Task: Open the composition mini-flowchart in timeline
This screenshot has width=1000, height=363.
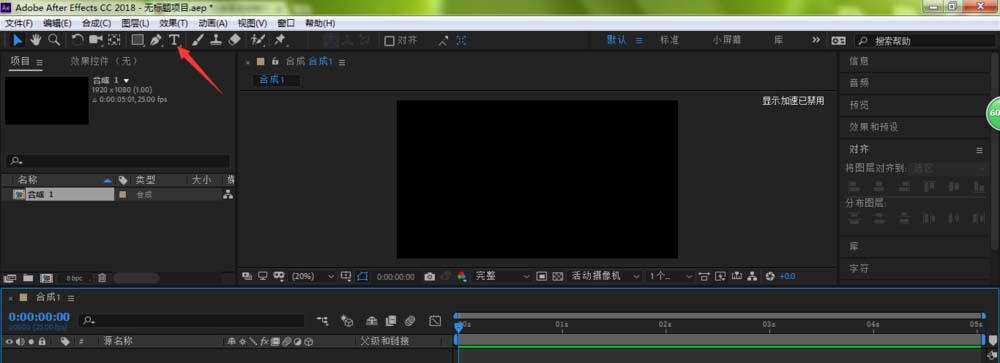Action: point(323,320)
